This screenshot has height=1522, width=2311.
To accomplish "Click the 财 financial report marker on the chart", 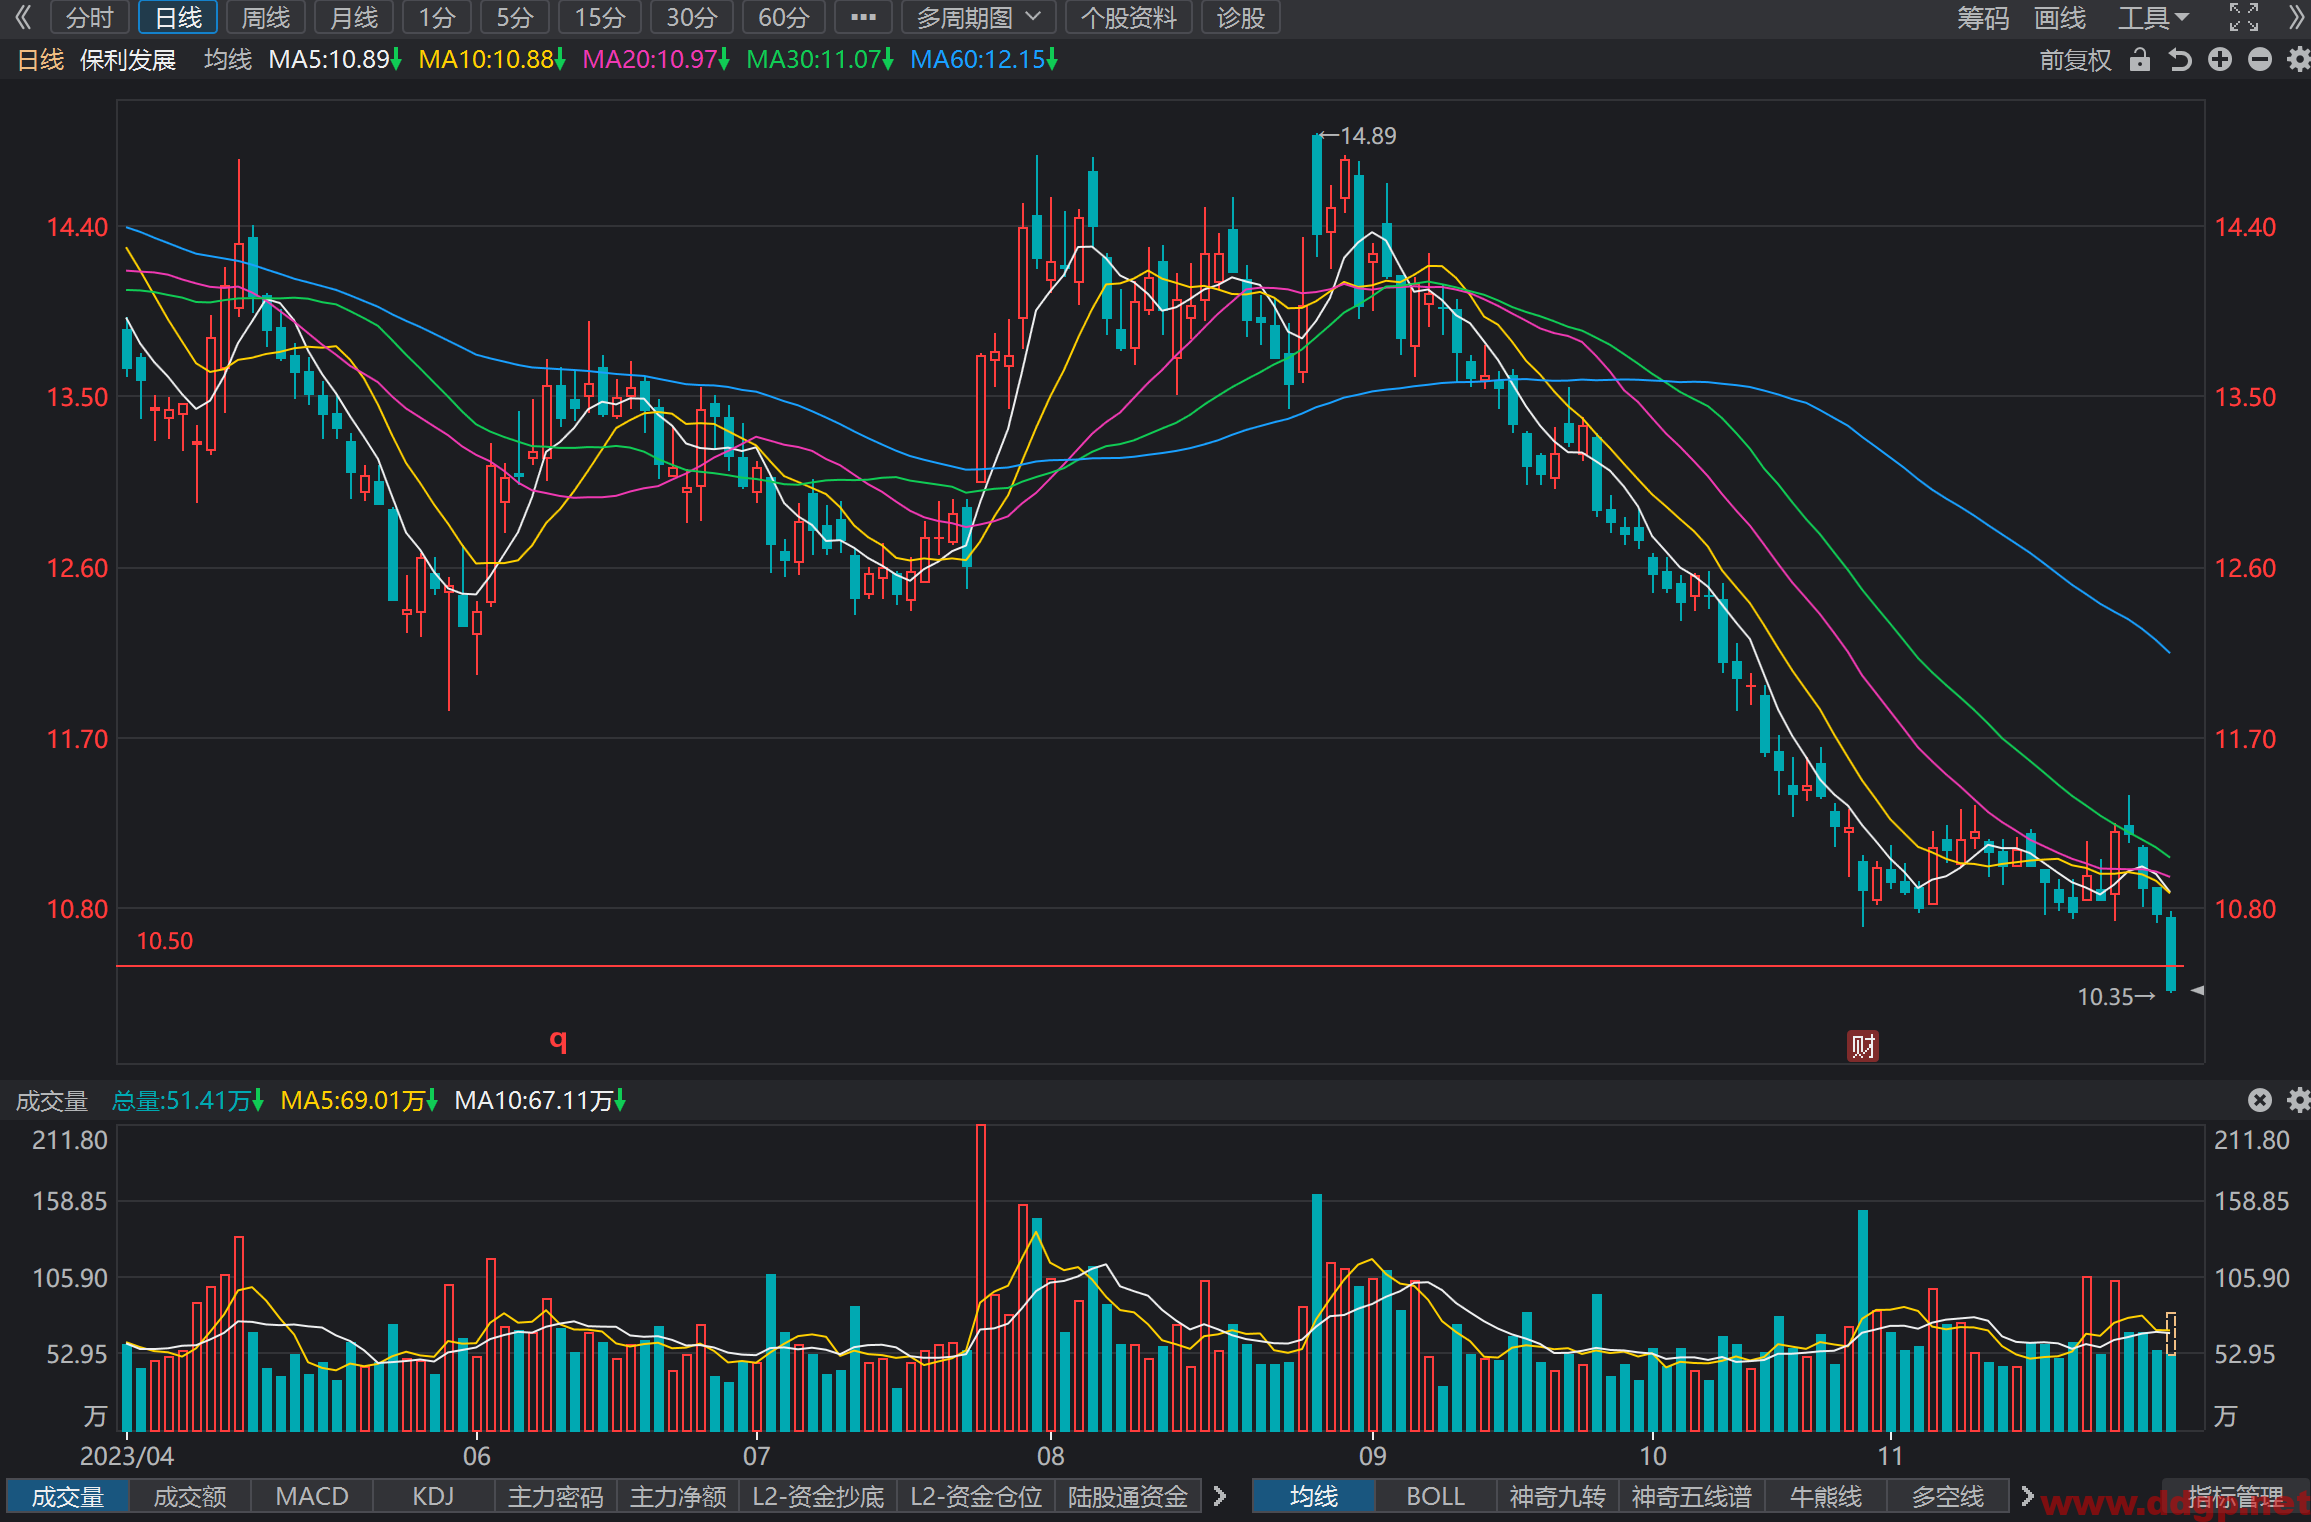I will (x=1862, y=1046).
